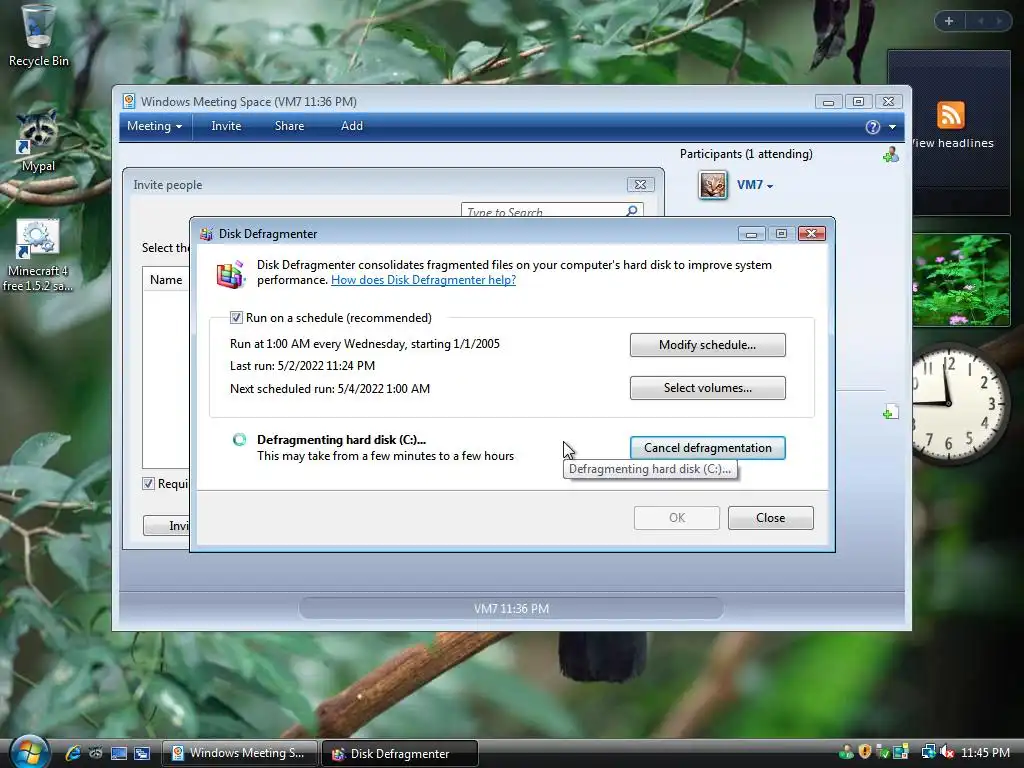Screen dimensions: 1024x768
Task: Click the tray icon with green checkmark
Action: 883,752
